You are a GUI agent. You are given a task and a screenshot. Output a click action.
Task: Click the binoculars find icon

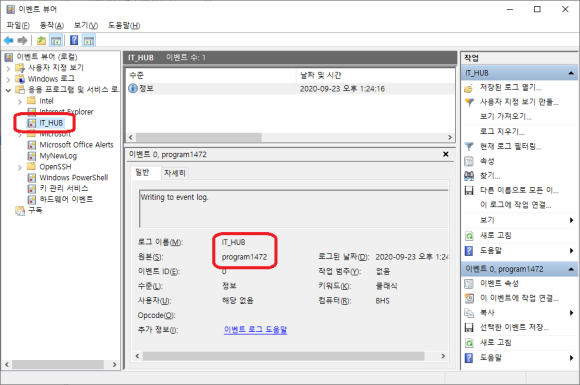coord(469,176)
